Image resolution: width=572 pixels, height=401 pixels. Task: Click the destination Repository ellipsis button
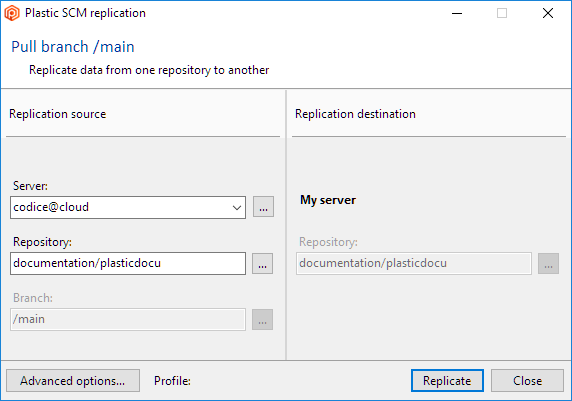click(548, 263)
